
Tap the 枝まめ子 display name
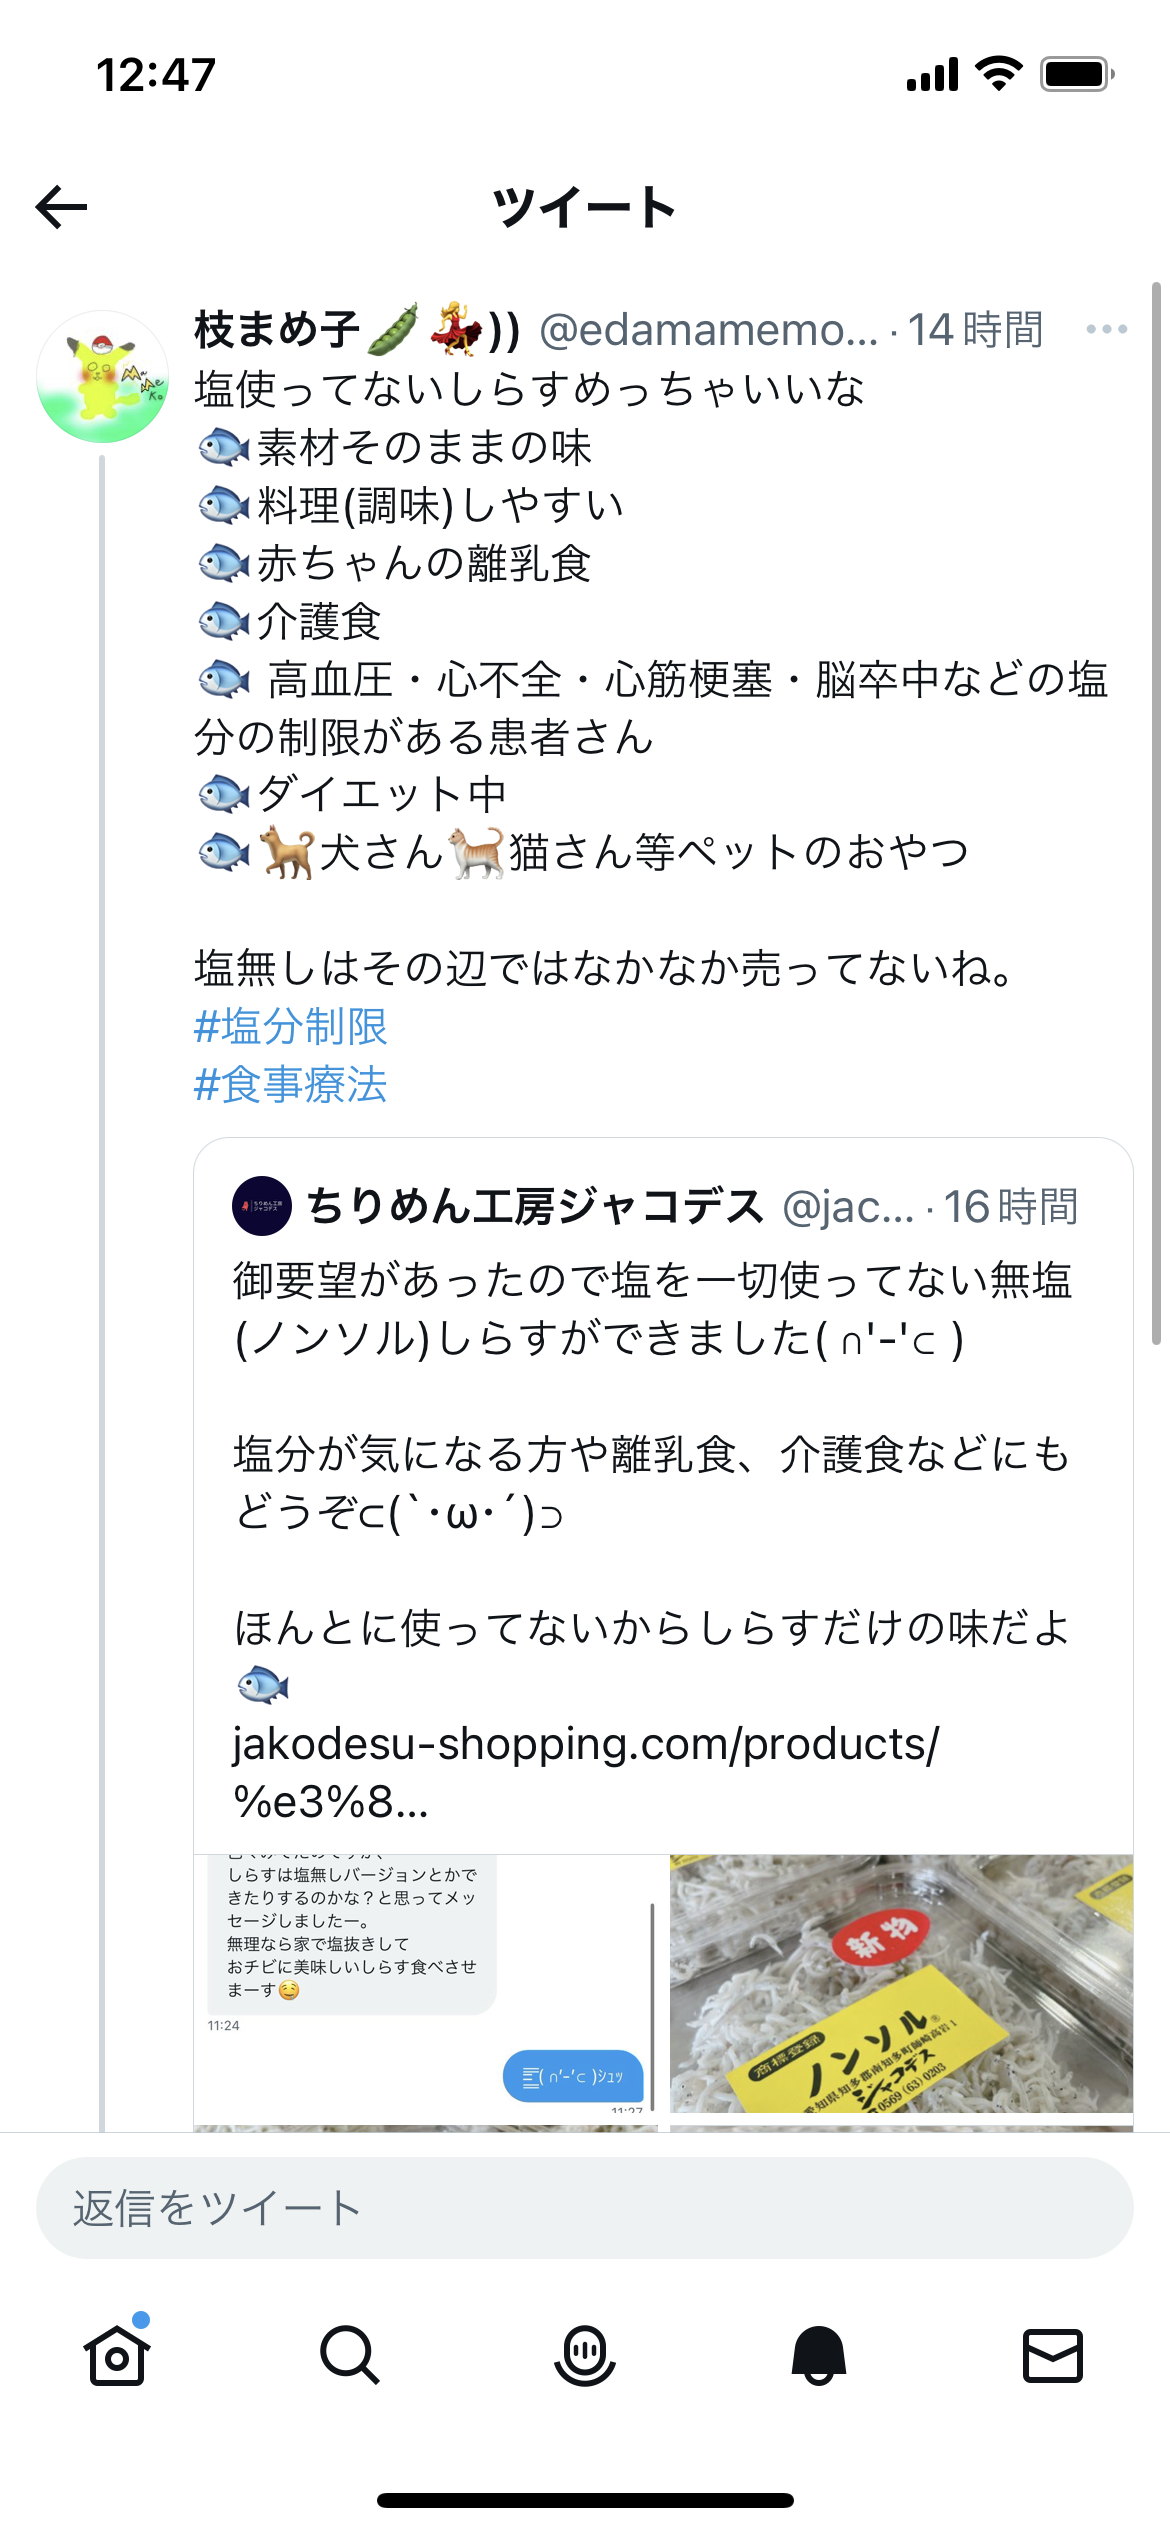pos(278,329)
